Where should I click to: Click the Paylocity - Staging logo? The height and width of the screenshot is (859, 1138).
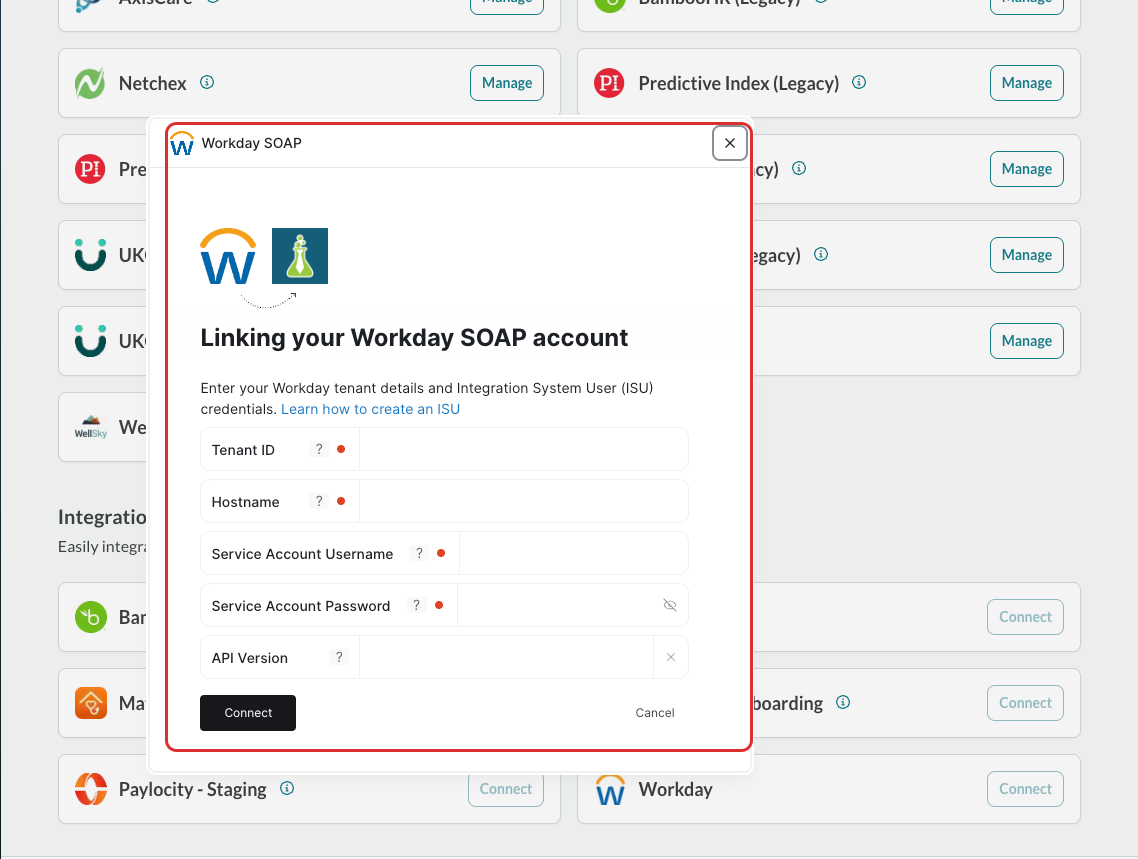(x=90, y=789)
